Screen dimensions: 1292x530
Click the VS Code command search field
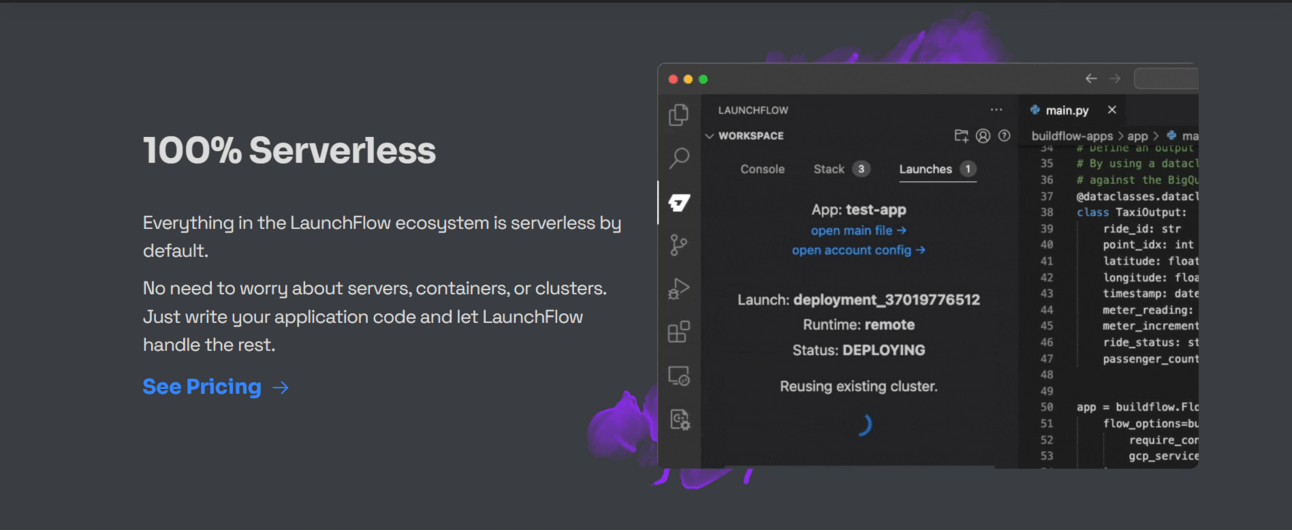point(1166,79)
